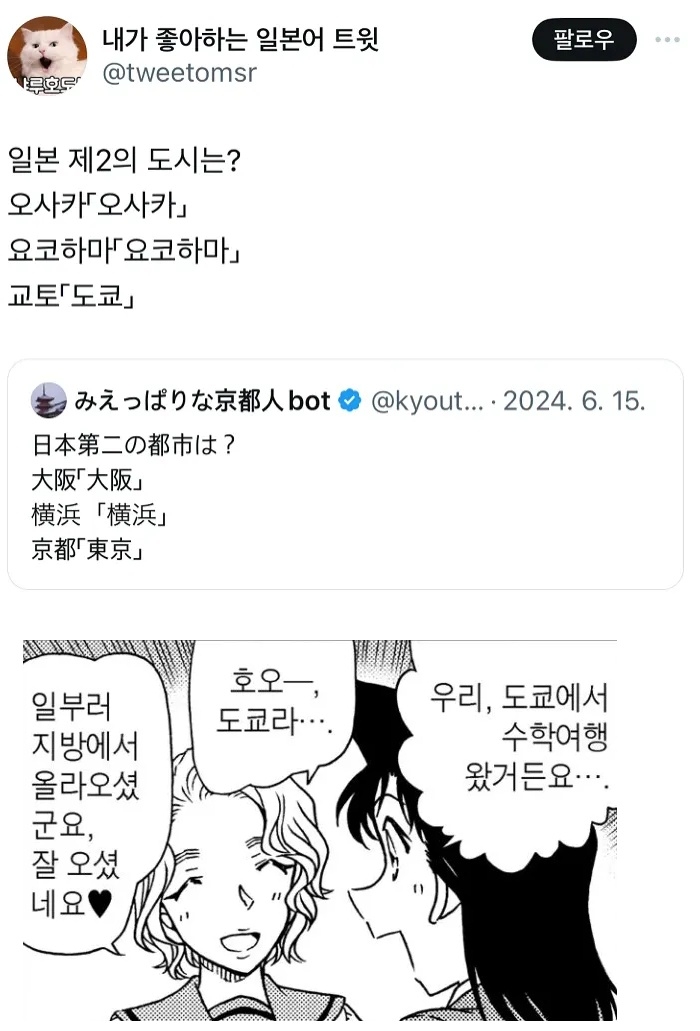The height and width of the screenshot is (1031, 700).
Task: Click speech bubble 호오—, 도쿄라….
Action: pyautogui.click(x=274, y=701)
